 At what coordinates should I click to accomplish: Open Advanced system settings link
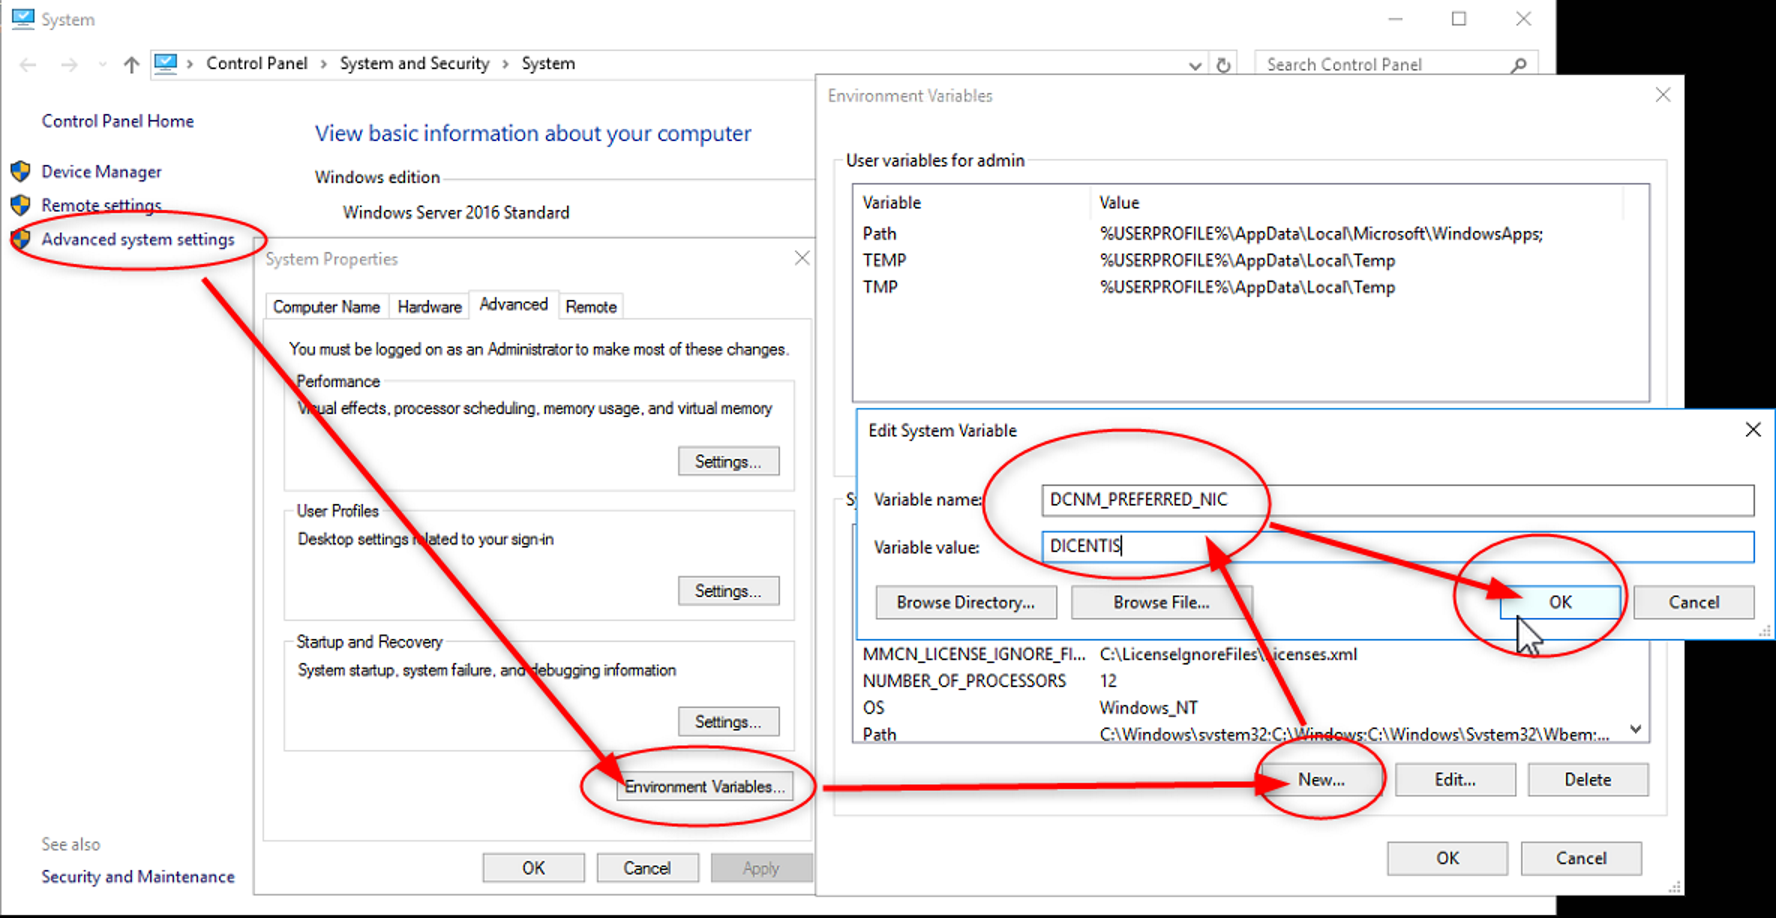click(138, 240)
